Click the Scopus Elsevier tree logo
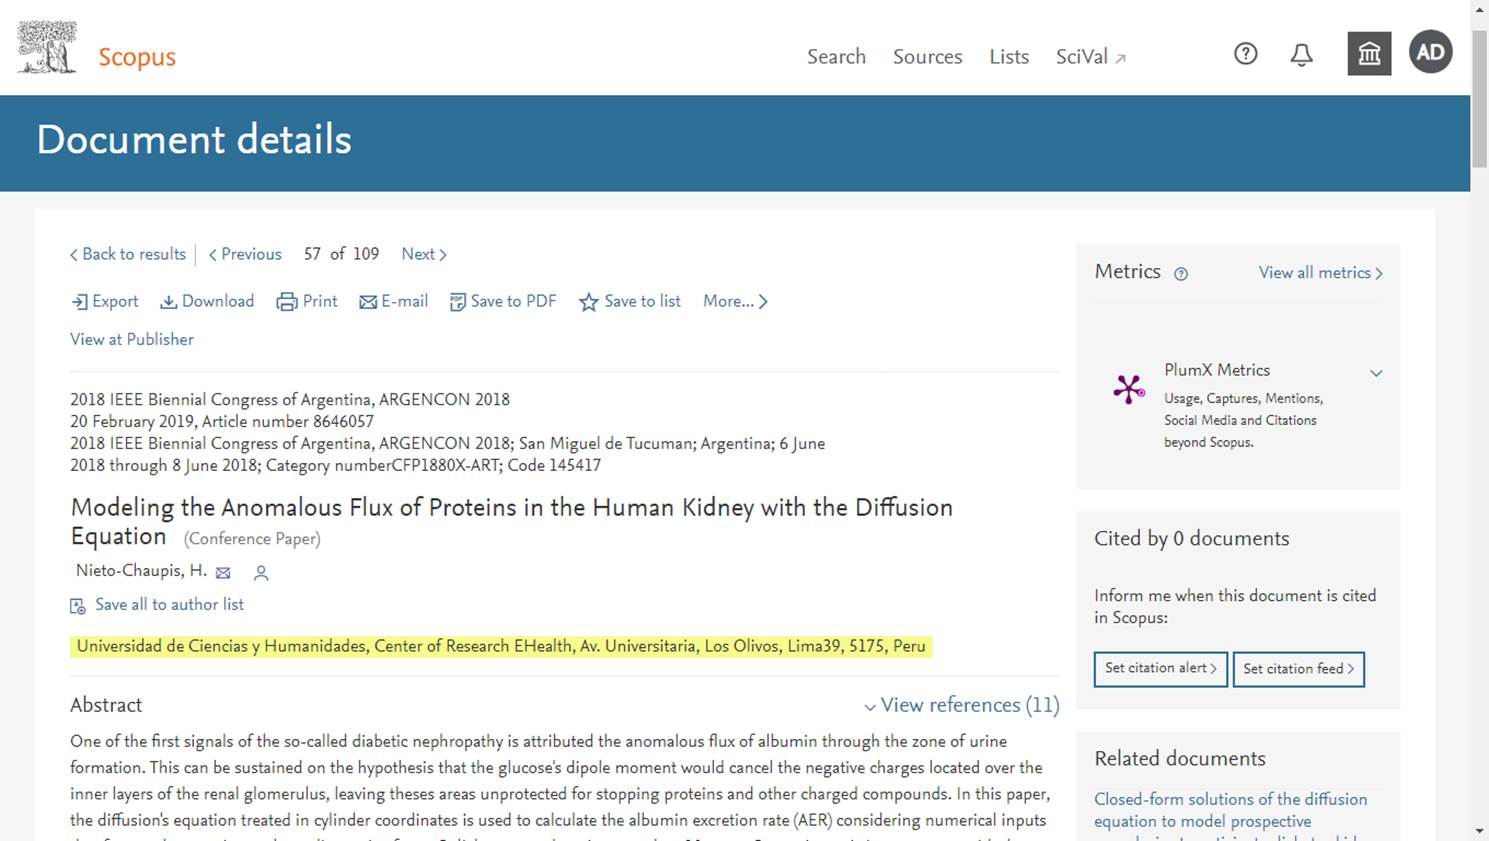This screenshot has width=1489, height=841. pyautogui.click(x=47, y=47)
